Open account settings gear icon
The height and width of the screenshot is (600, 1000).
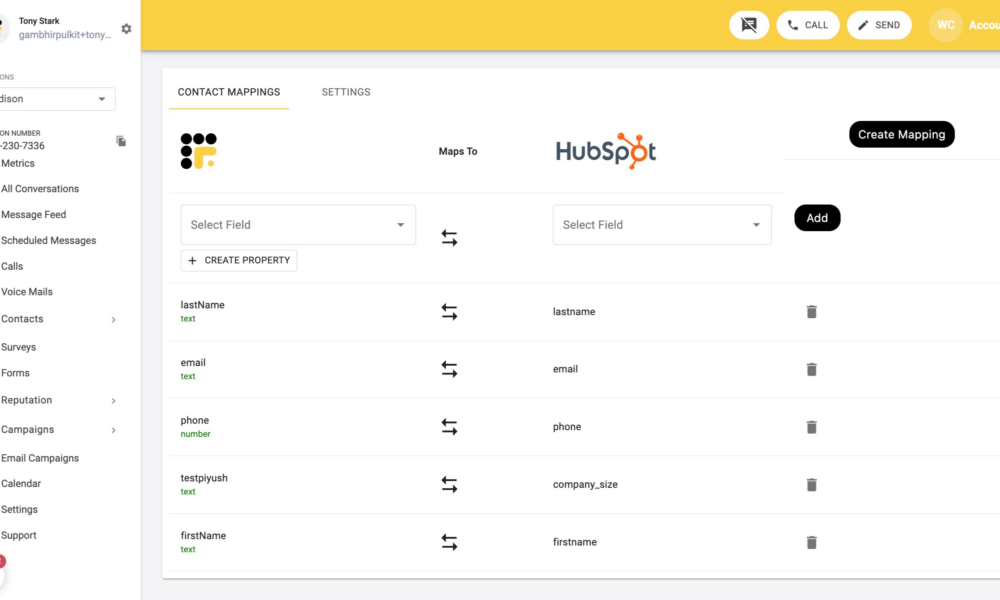(x=126, y=29)
